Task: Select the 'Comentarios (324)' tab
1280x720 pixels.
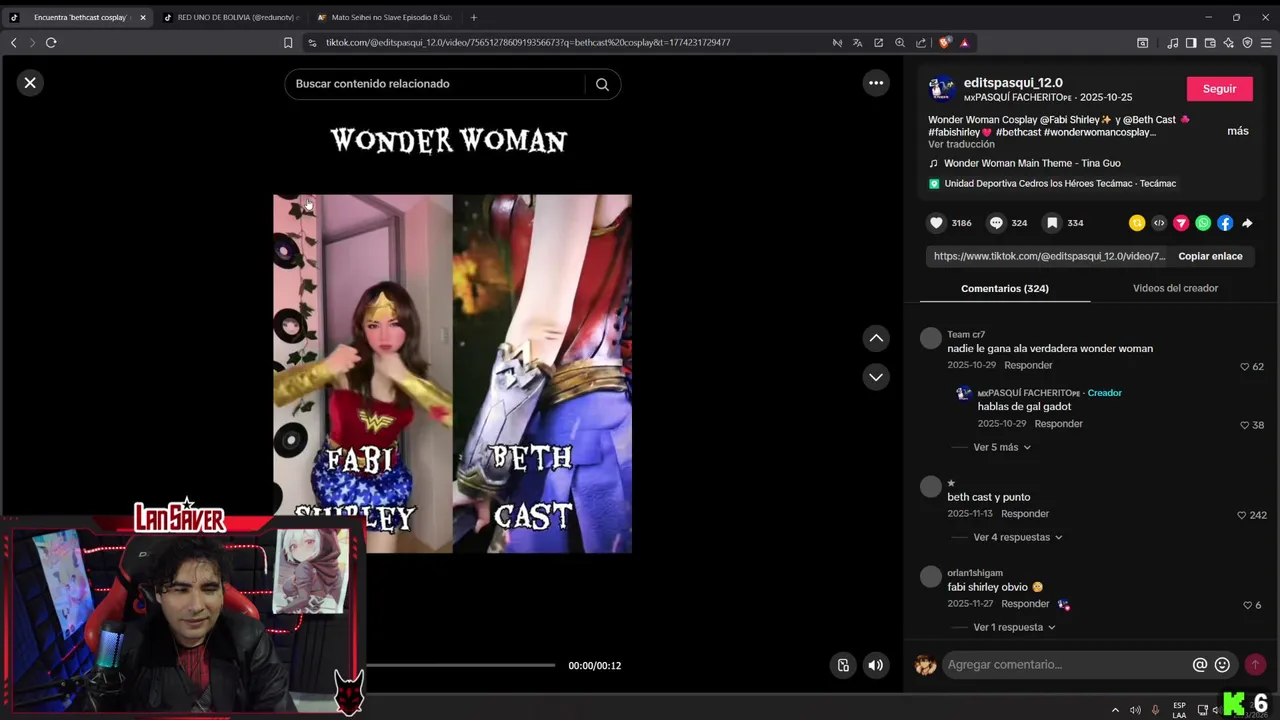Action: click(1005, 288)
